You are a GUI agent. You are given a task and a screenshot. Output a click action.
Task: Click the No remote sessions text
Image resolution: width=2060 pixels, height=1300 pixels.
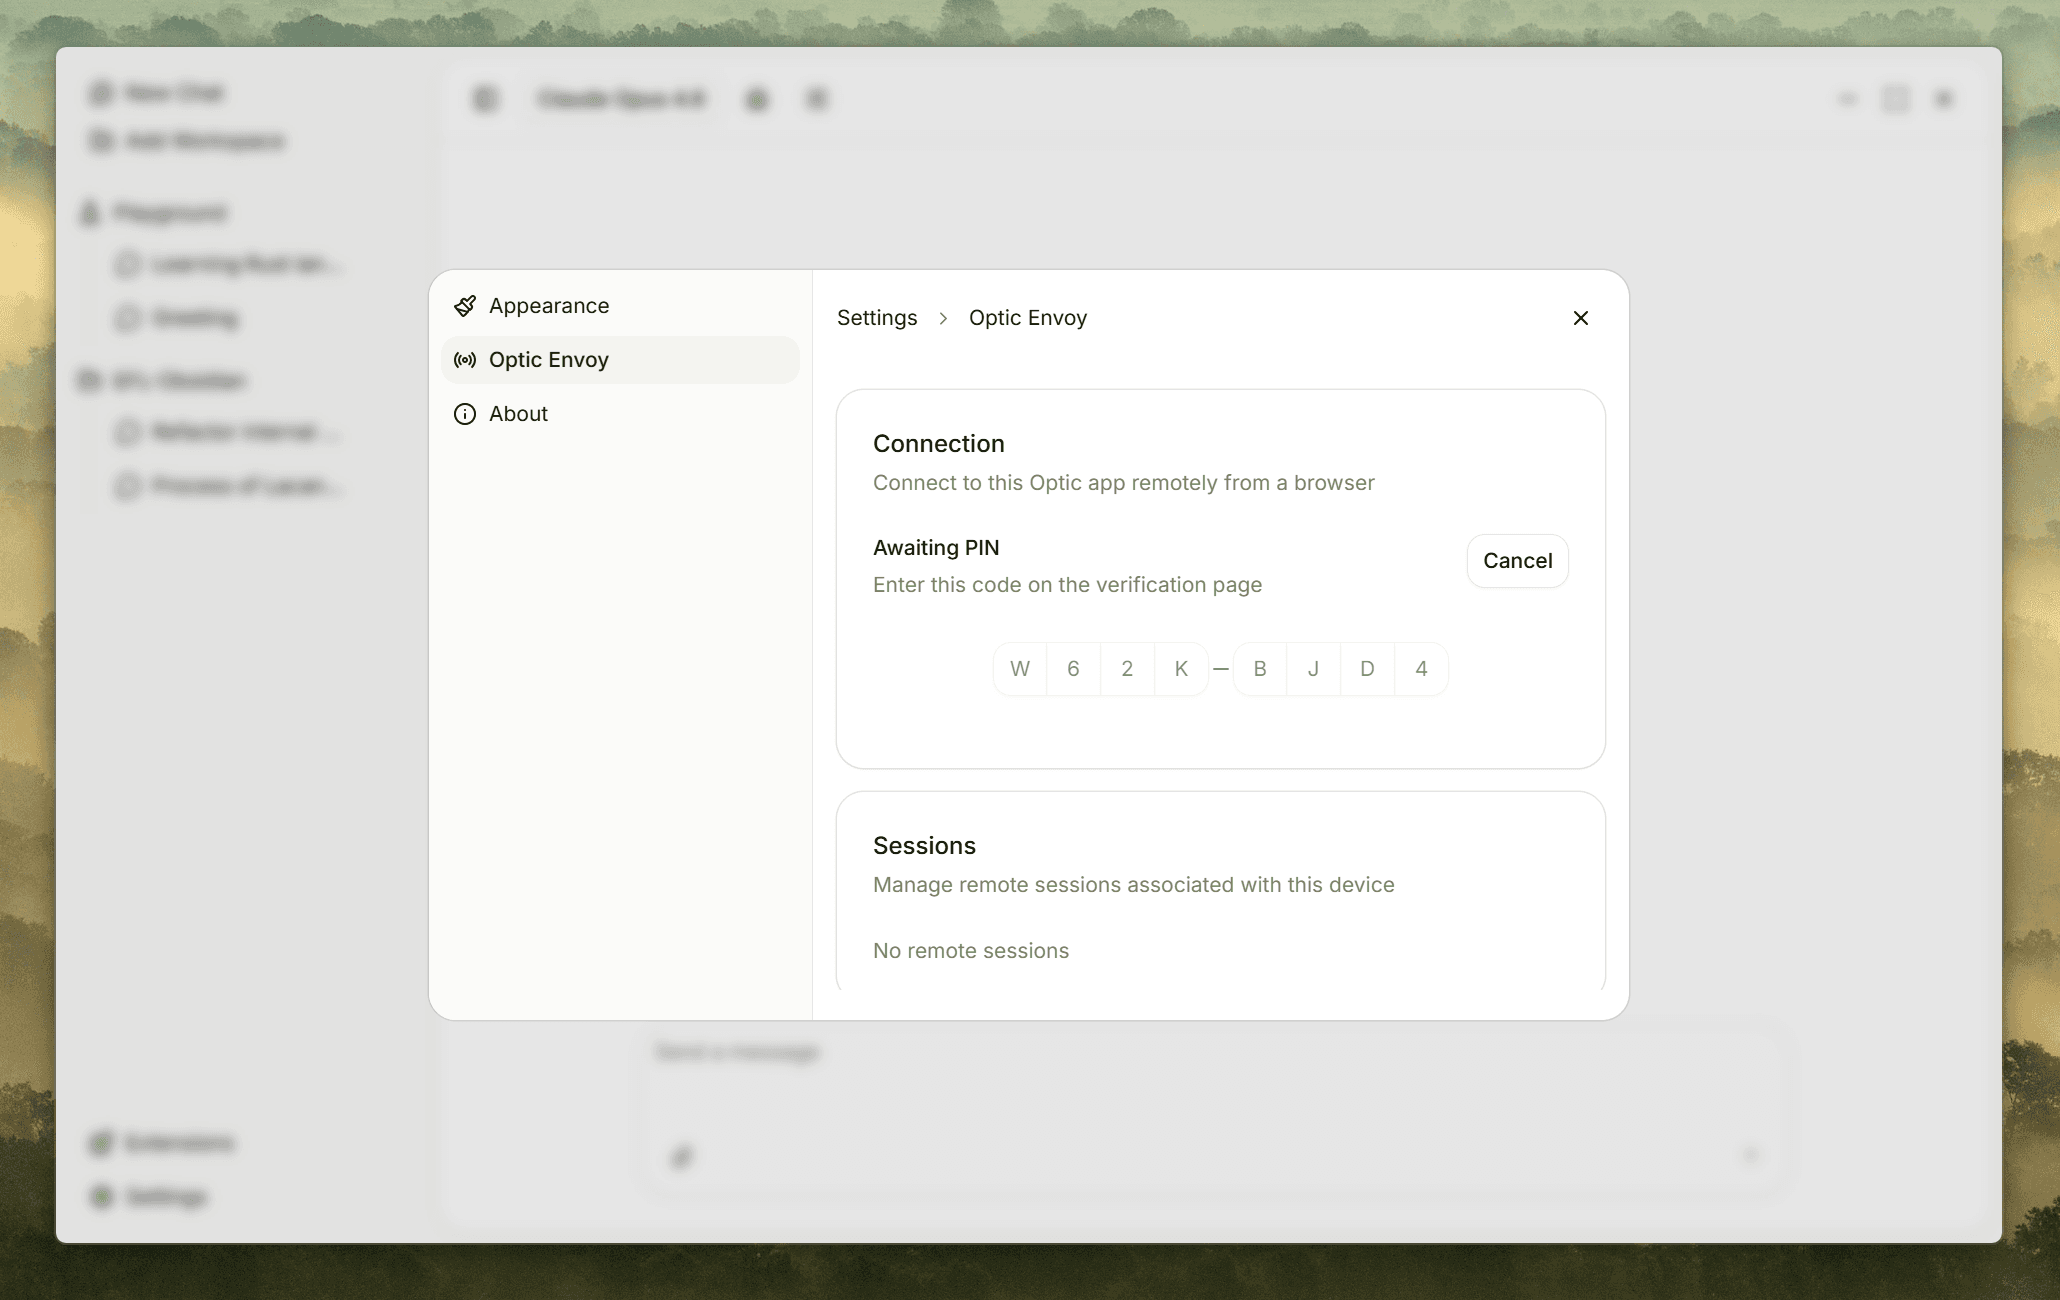970,951
